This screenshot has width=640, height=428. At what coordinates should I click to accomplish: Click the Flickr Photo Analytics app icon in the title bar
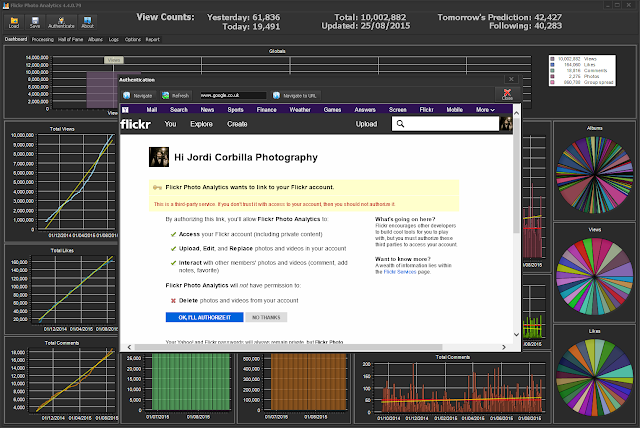tap(6, 5)
